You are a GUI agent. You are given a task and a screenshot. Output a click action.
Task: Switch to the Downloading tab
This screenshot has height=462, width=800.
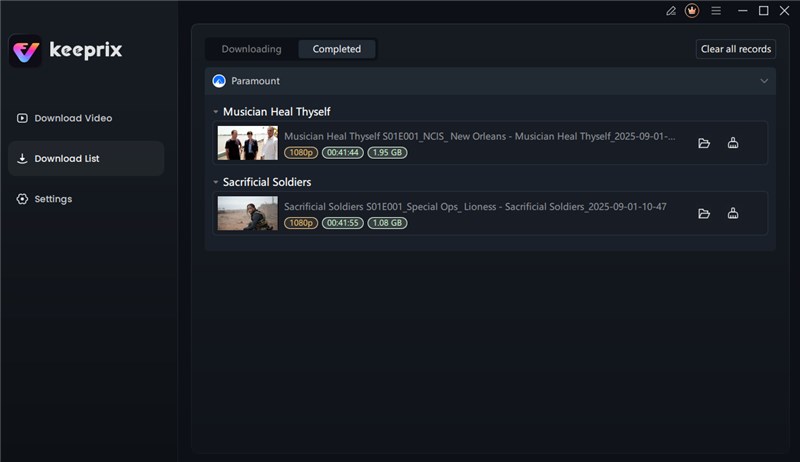pos(251,49)
